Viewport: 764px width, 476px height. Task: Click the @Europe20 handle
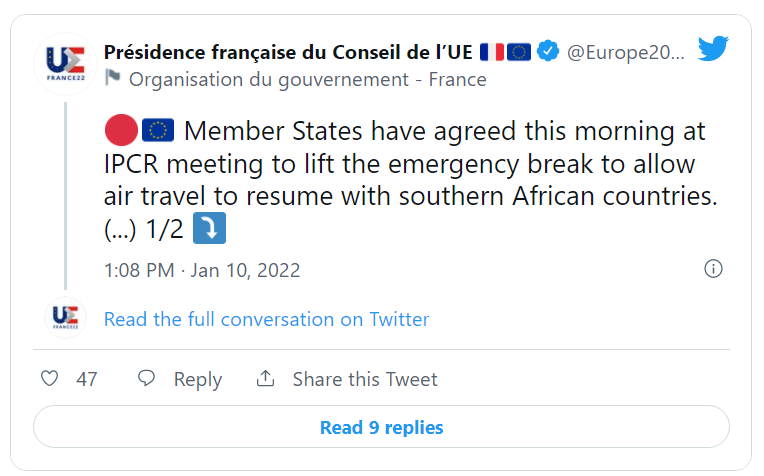pos(627,51)
